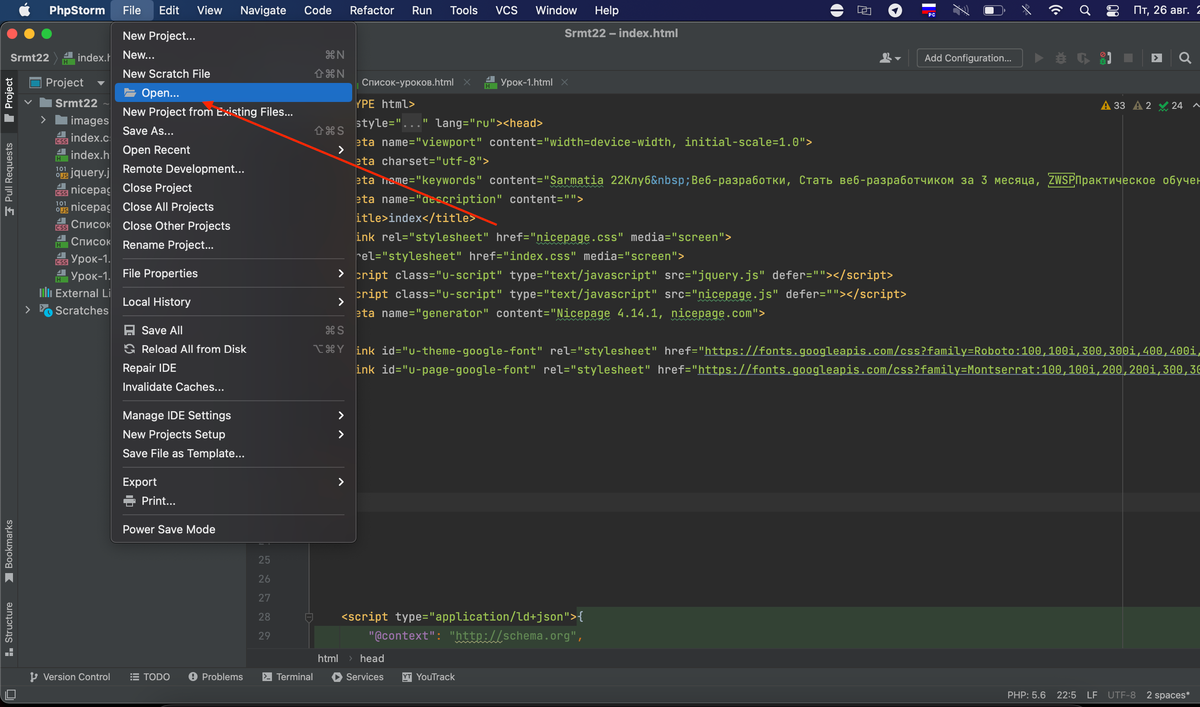Click the 33 warnings indicator

click(1112, 105)
